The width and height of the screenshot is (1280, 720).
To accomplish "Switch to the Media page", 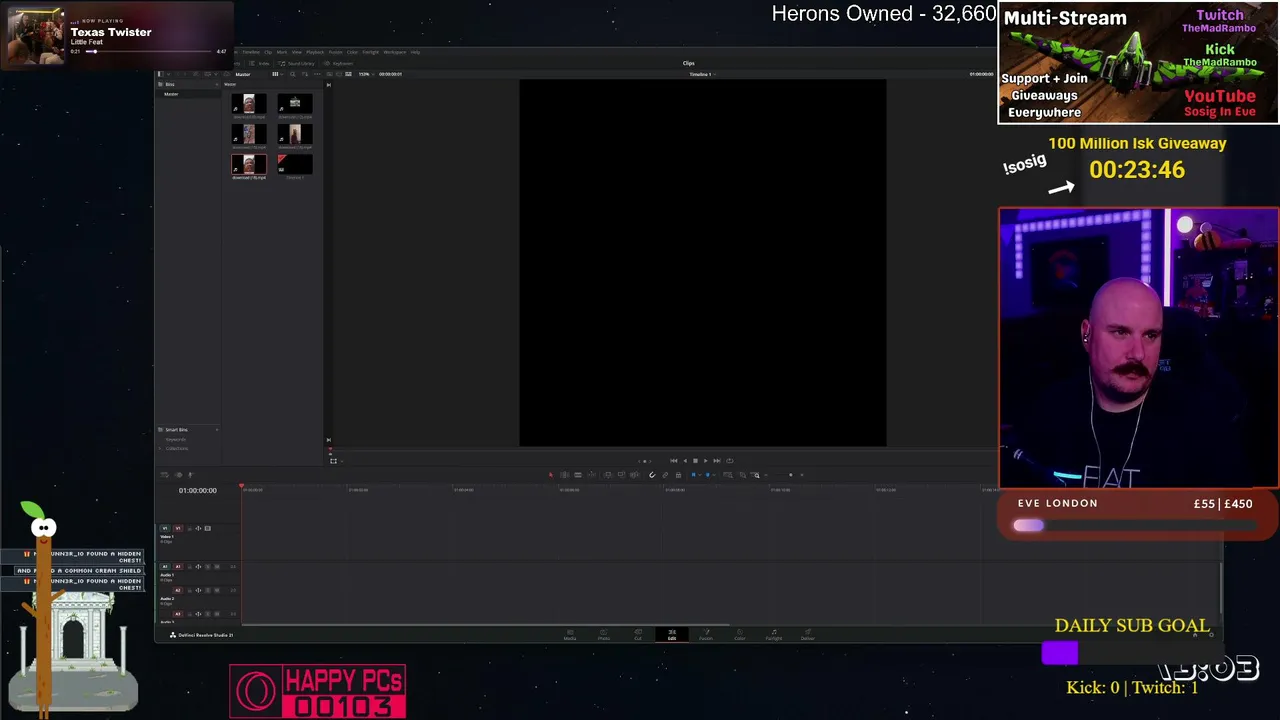I will click(570, 635).
